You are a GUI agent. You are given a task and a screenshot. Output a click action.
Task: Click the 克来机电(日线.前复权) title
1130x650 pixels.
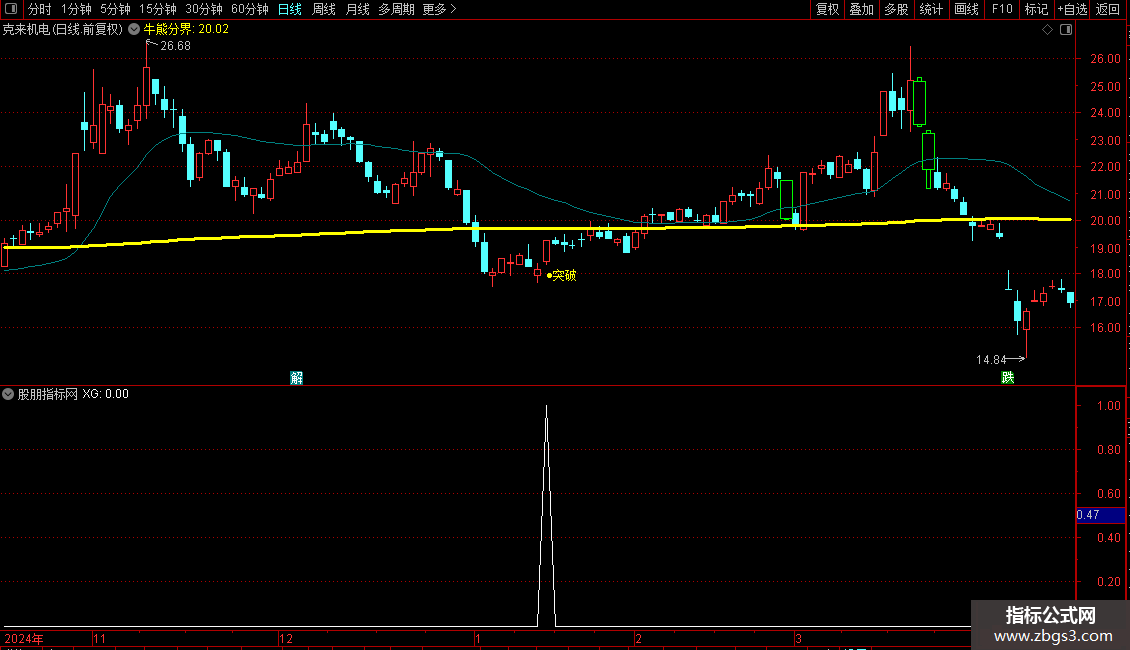(x=63, y=29)
